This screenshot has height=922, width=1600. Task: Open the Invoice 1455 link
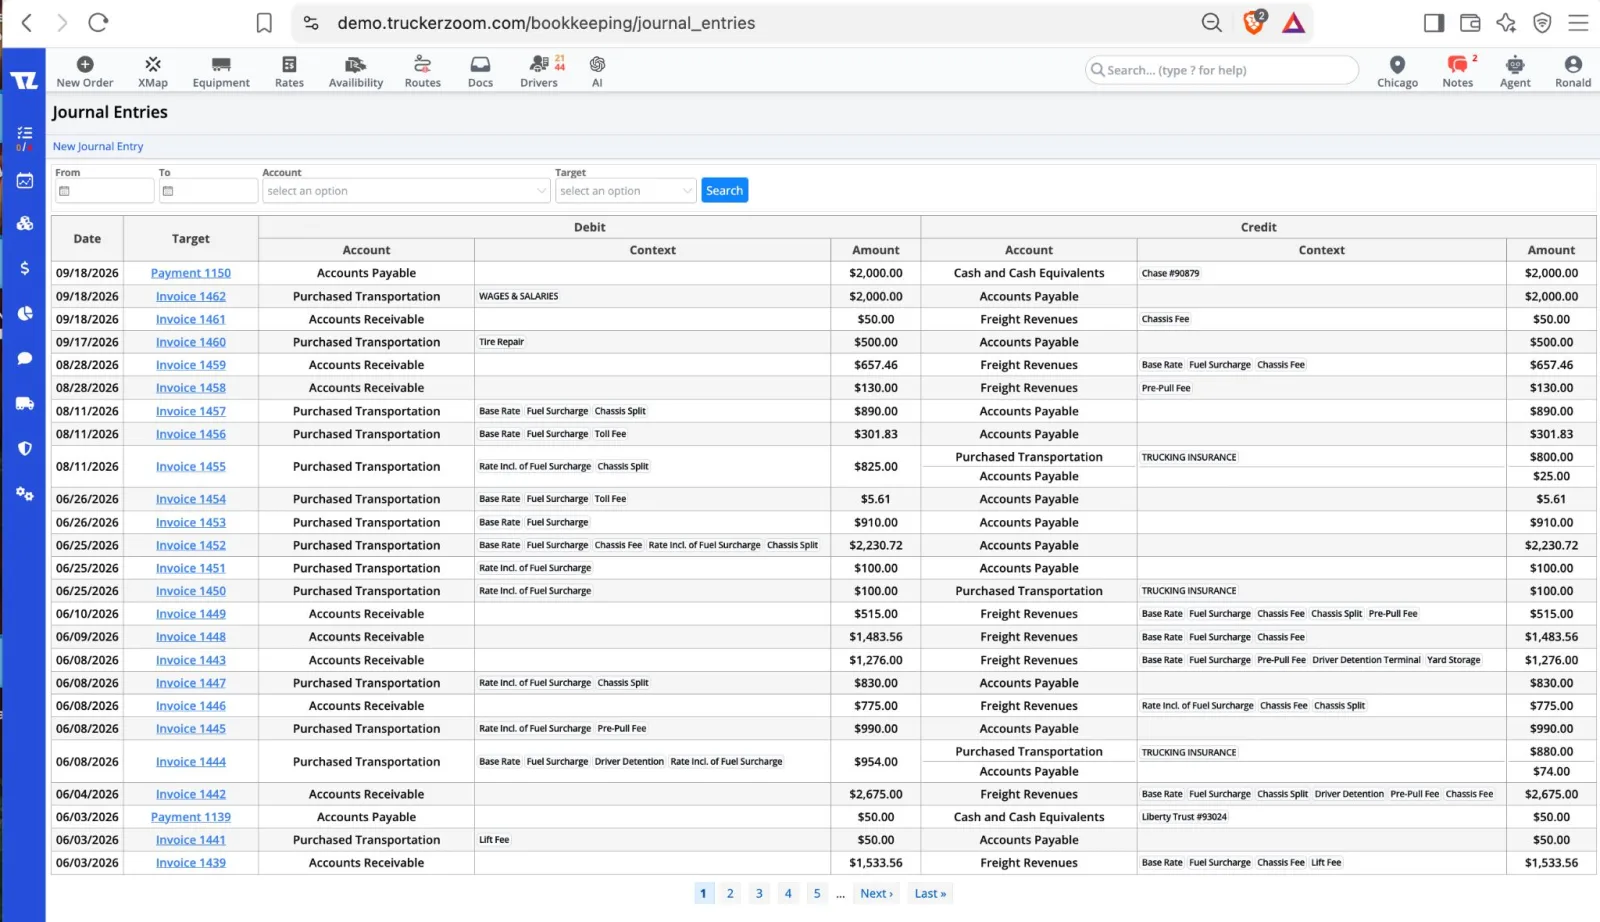click(x=191, y=466)
